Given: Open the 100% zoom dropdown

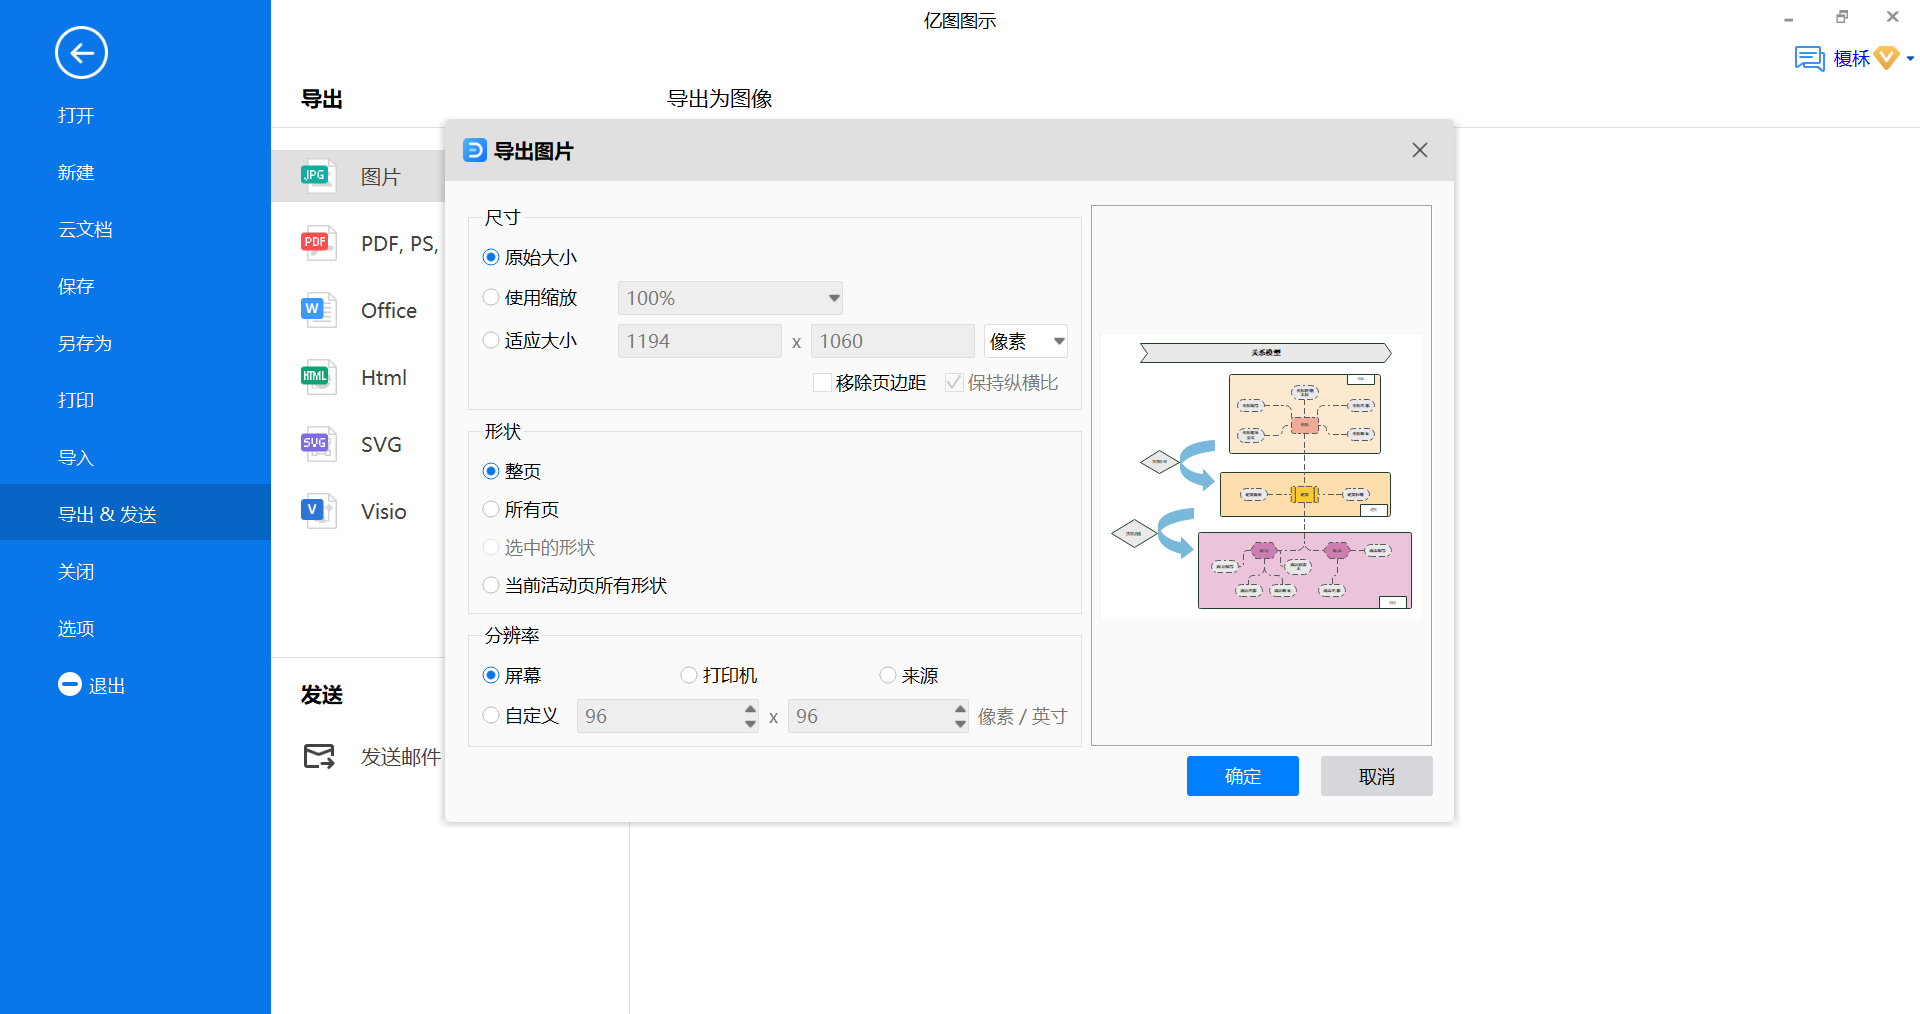Looking at the screenshot, I should [x=730, y=298].
